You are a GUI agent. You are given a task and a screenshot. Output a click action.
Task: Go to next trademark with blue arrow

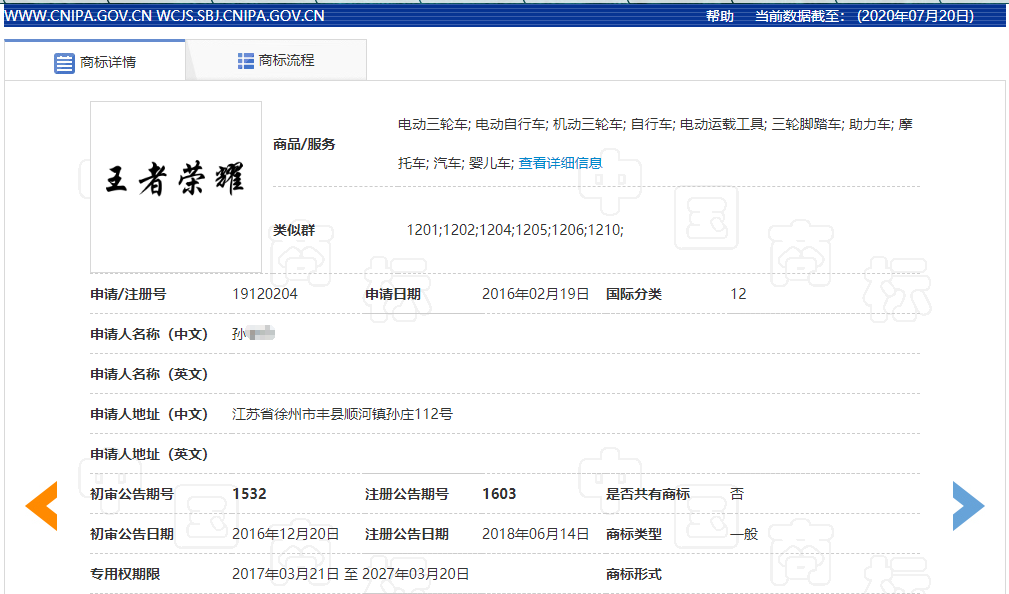(968, 506)
